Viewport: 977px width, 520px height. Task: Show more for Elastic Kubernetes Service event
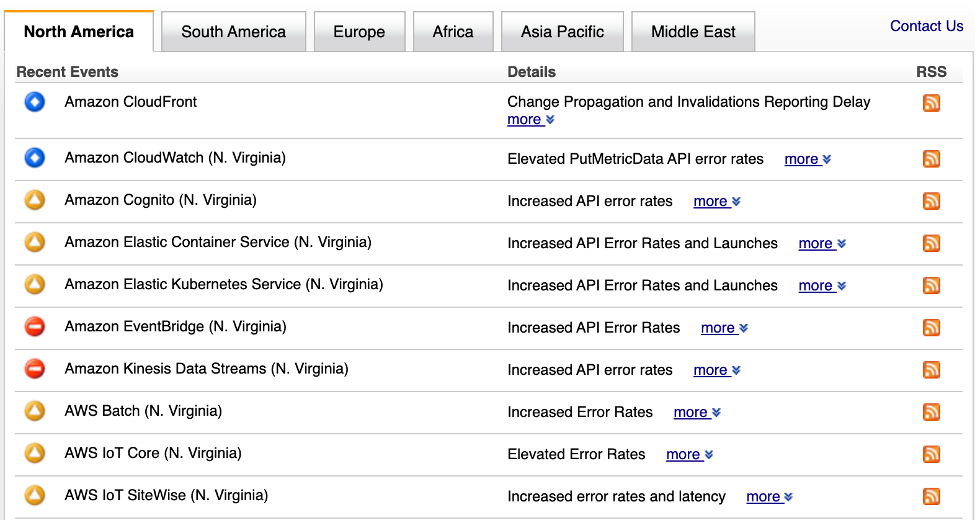(821, 286)
